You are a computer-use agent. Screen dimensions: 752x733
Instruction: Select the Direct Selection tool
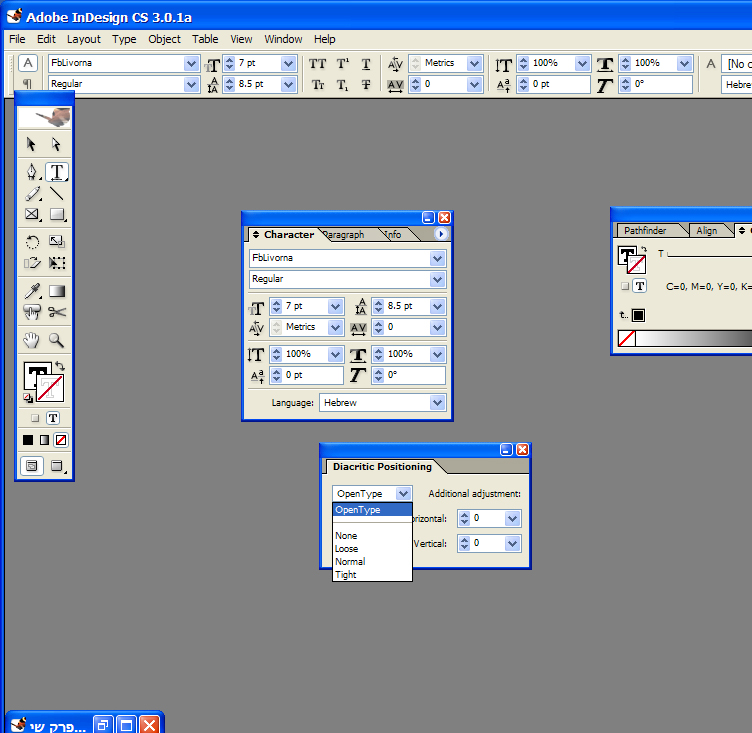pyautogui.click(x=57, y=144)
